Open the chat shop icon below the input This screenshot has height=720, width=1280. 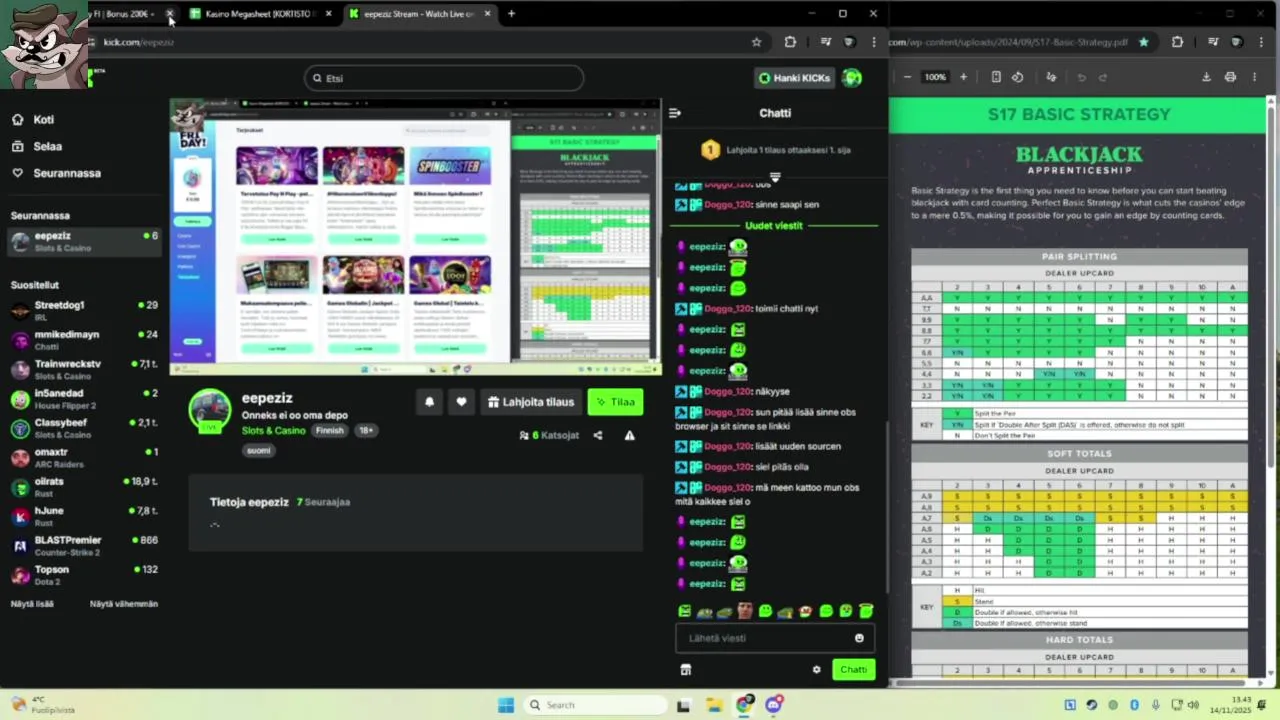click(x=686, y=670)
